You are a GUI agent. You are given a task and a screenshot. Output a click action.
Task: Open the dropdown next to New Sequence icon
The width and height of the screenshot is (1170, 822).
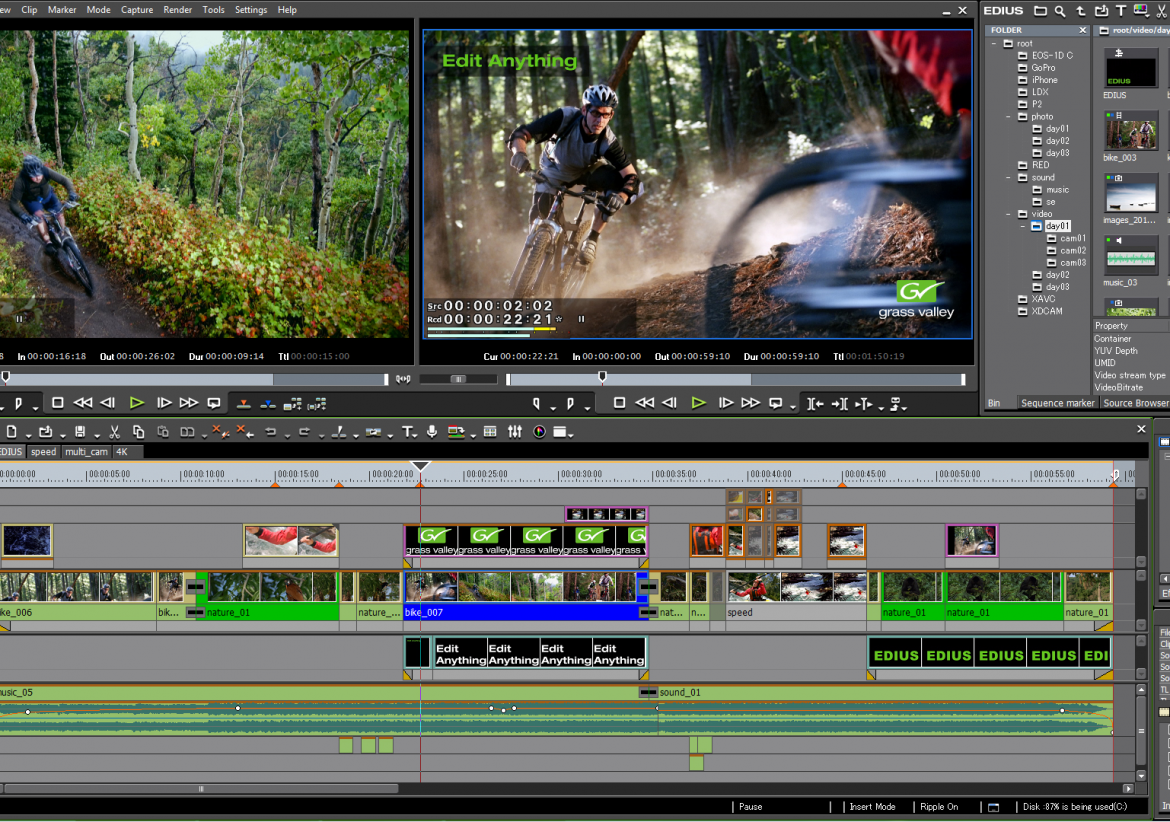click(x=28, y=435)
